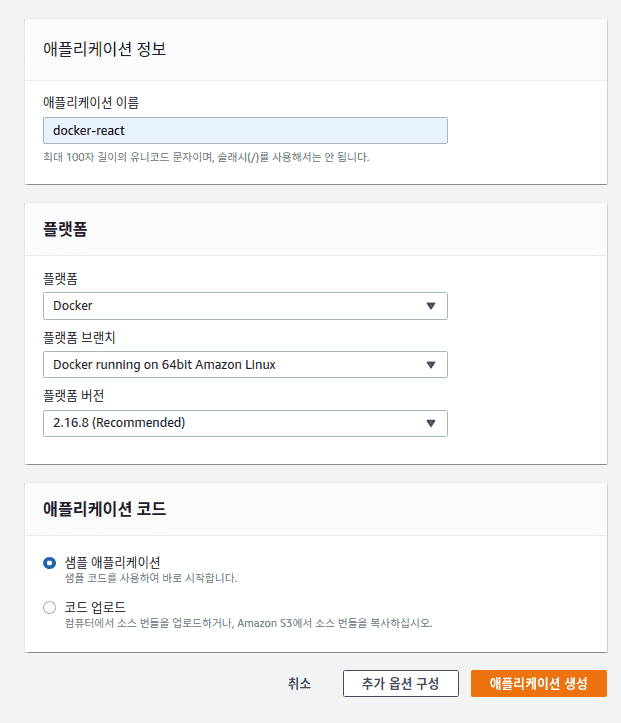Click the arrow icon on Docker dropdown
Screen dimensions: 621x723
(431, 306)
